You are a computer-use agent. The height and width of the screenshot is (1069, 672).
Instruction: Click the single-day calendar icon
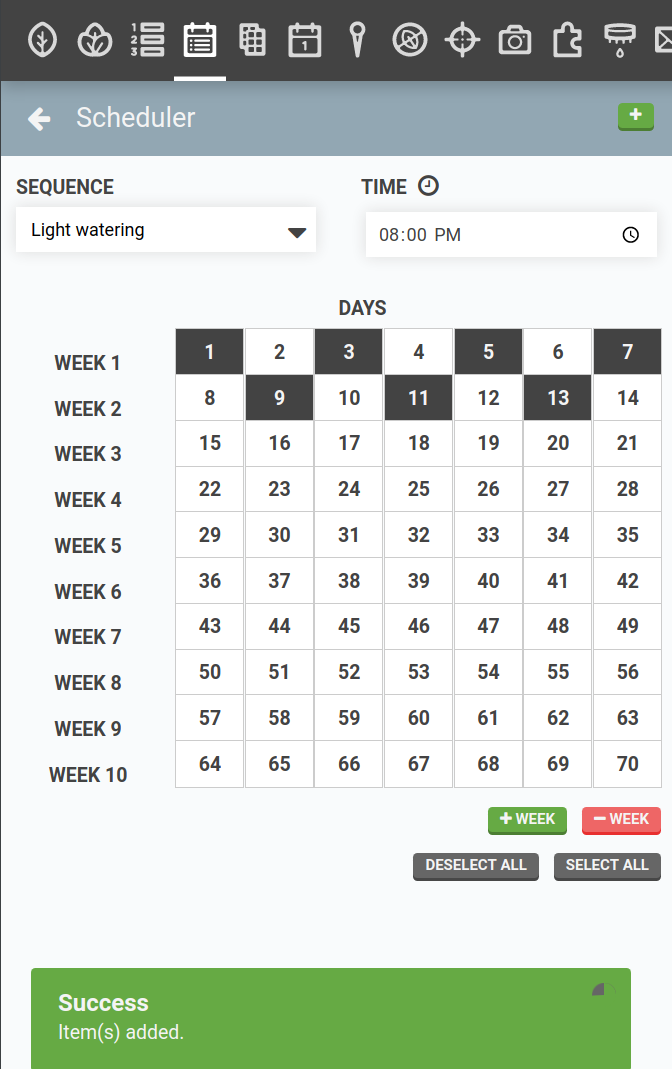[304, 40]
